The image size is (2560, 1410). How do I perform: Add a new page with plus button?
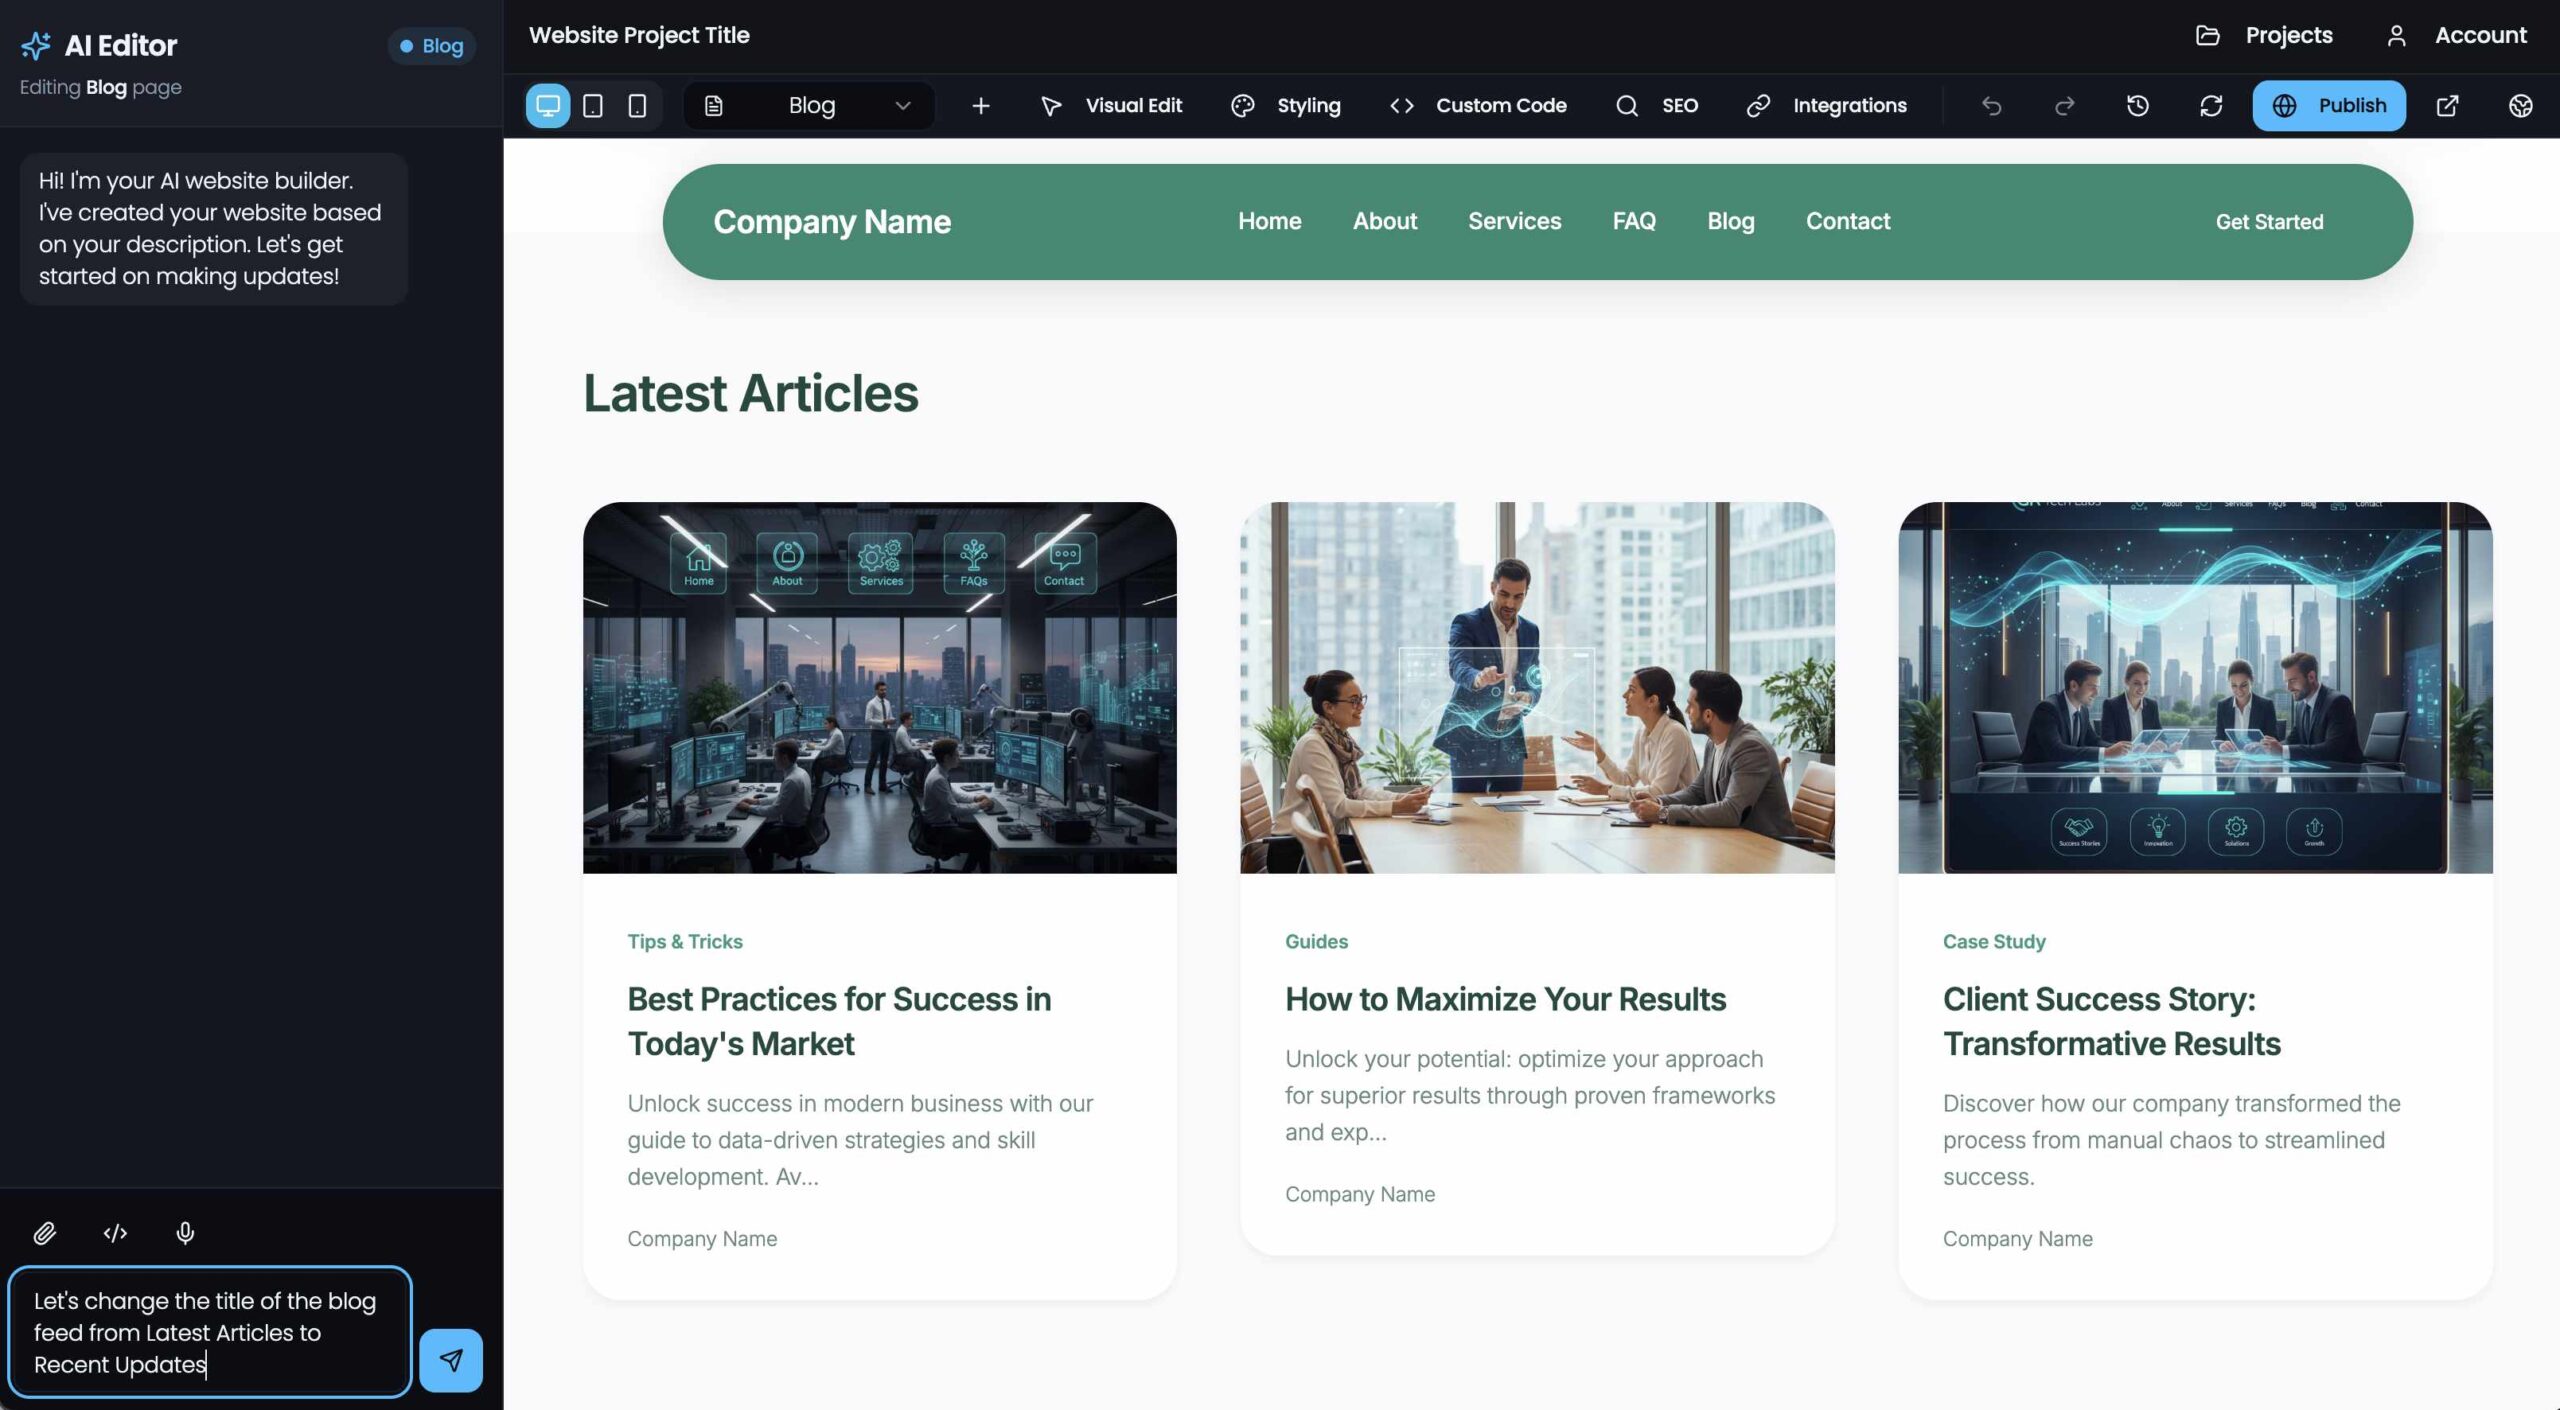click(x=980, y=105)
